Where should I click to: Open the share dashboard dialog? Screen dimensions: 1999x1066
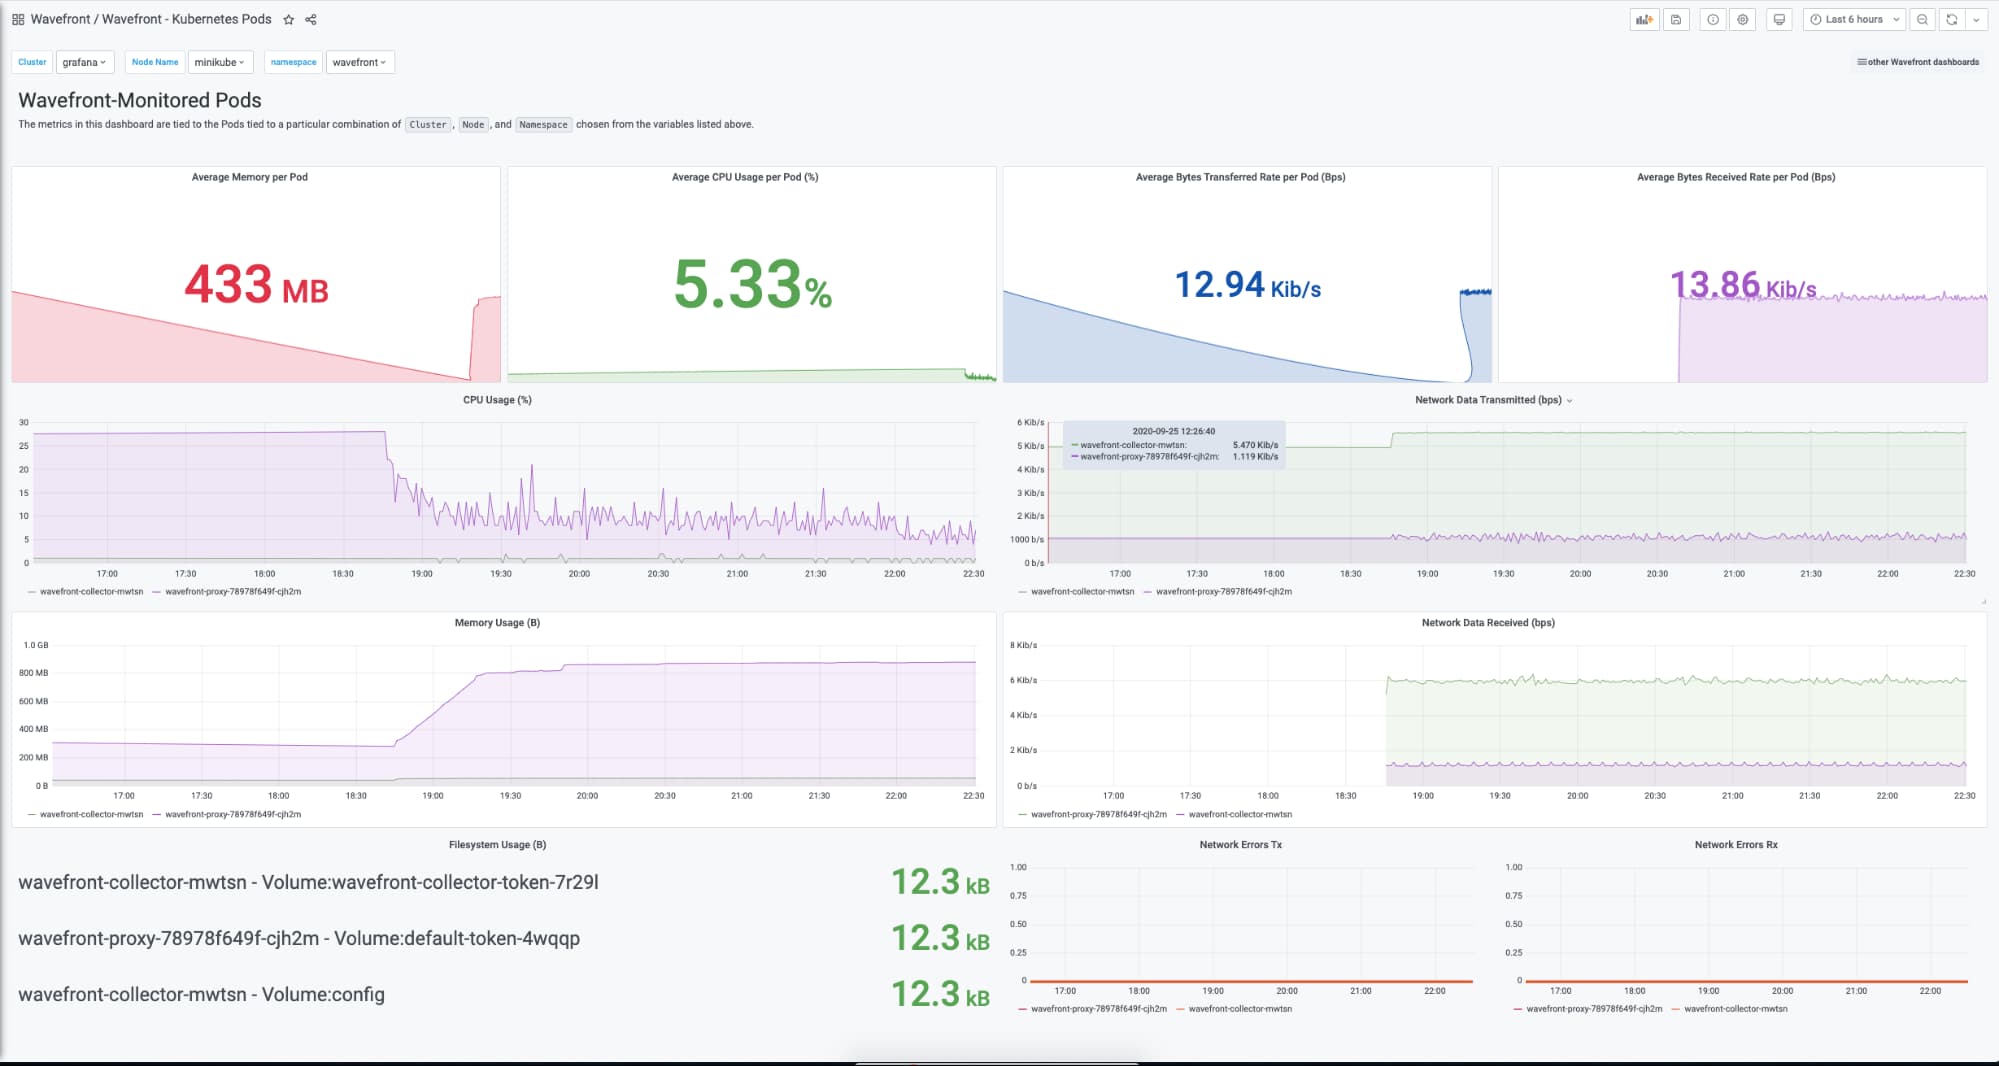coord(311,19)
